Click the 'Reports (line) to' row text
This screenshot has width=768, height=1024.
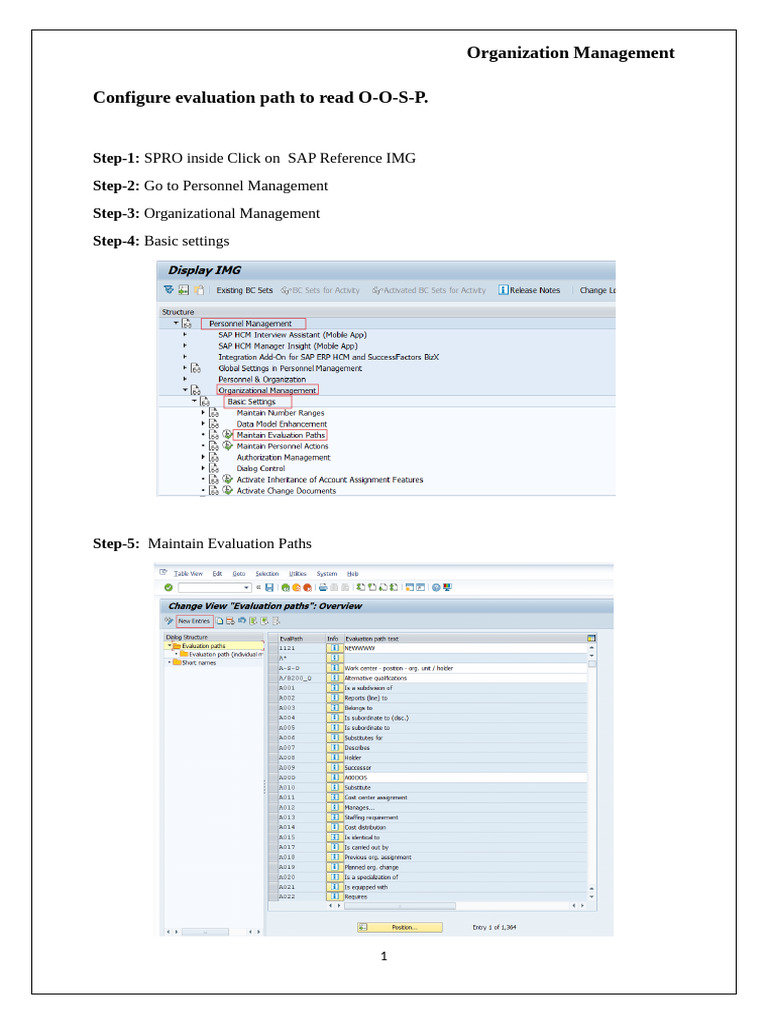coord(366,698)
